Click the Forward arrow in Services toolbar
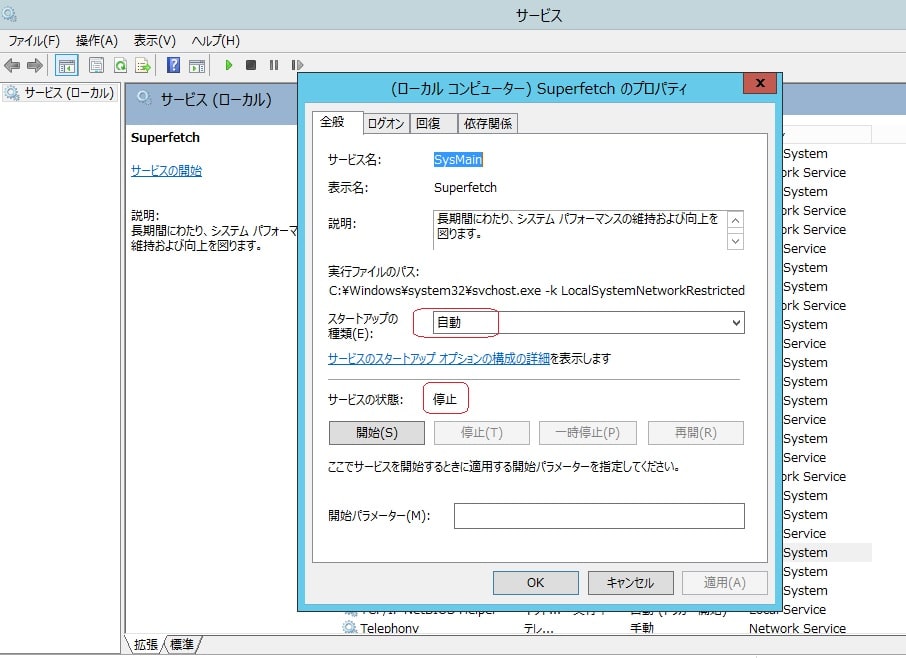 (x=35, y=65)
